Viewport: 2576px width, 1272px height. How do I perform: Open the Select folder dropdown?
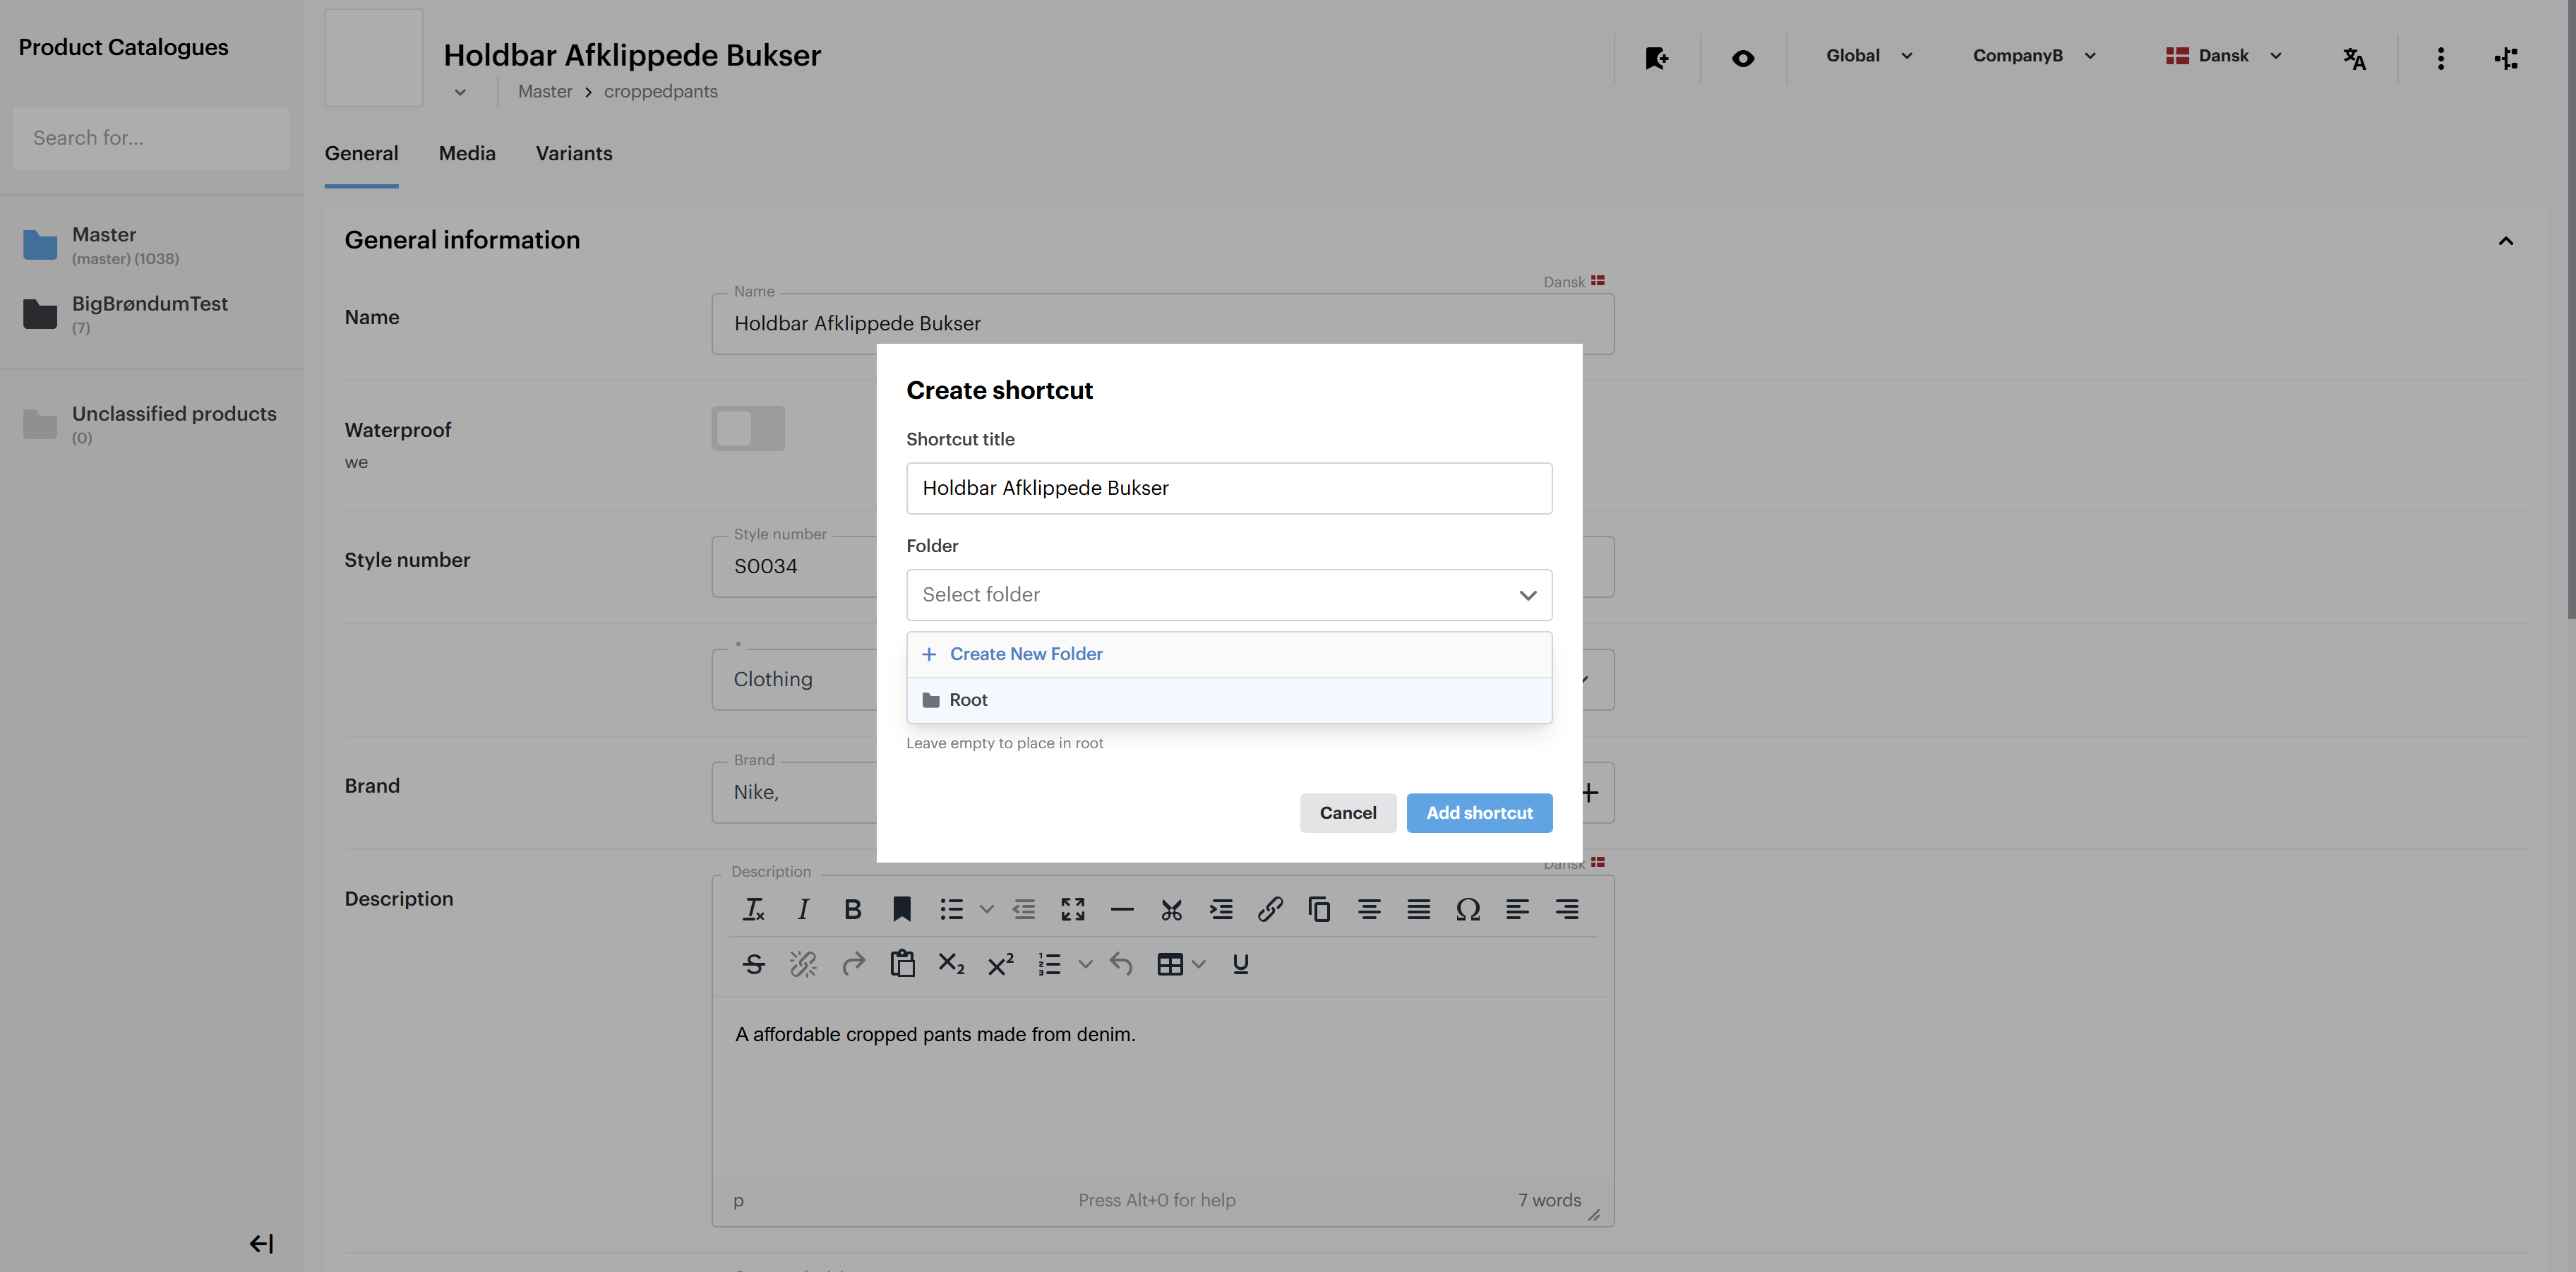point(1228,595)
